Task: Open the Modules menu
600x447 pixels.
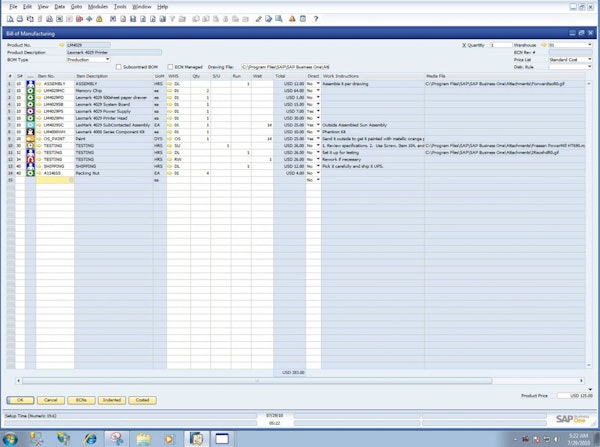Action: 97,6
